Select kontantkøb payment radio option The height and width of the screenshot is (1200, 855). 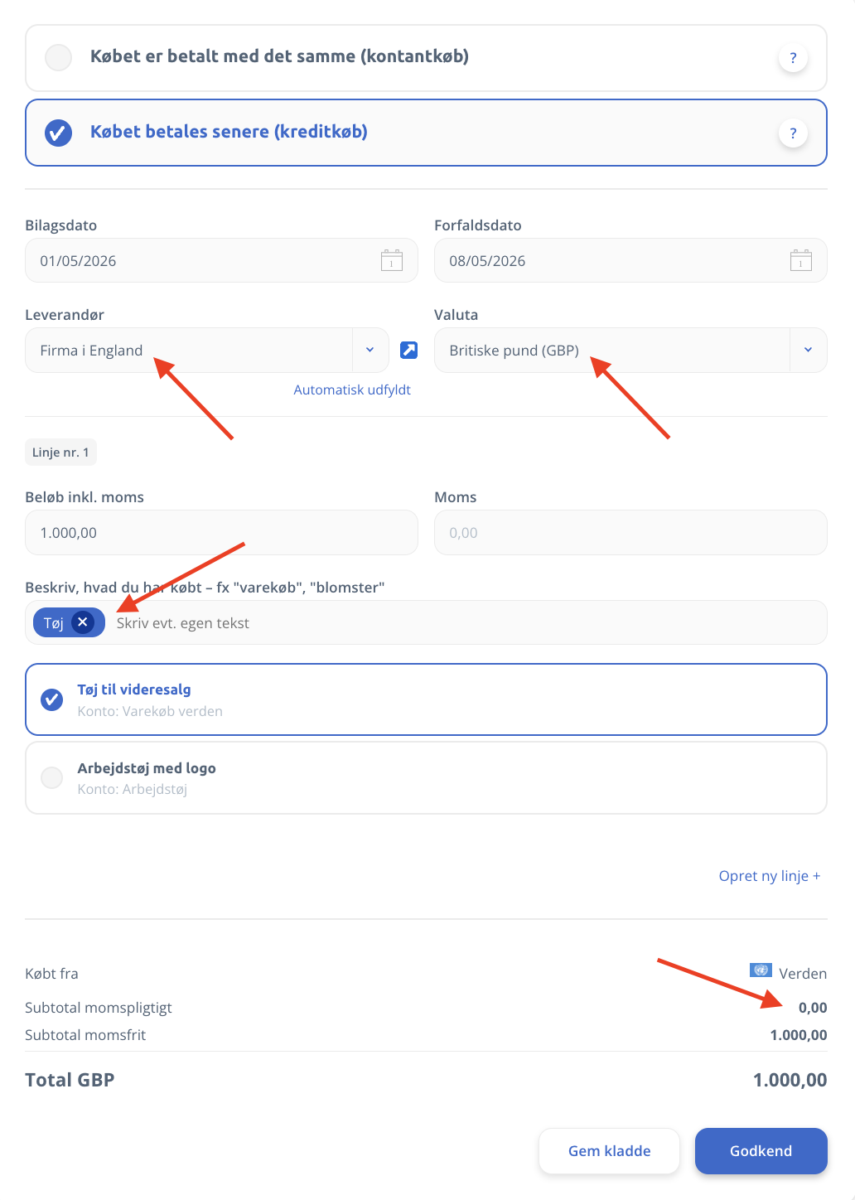[59, 58]
